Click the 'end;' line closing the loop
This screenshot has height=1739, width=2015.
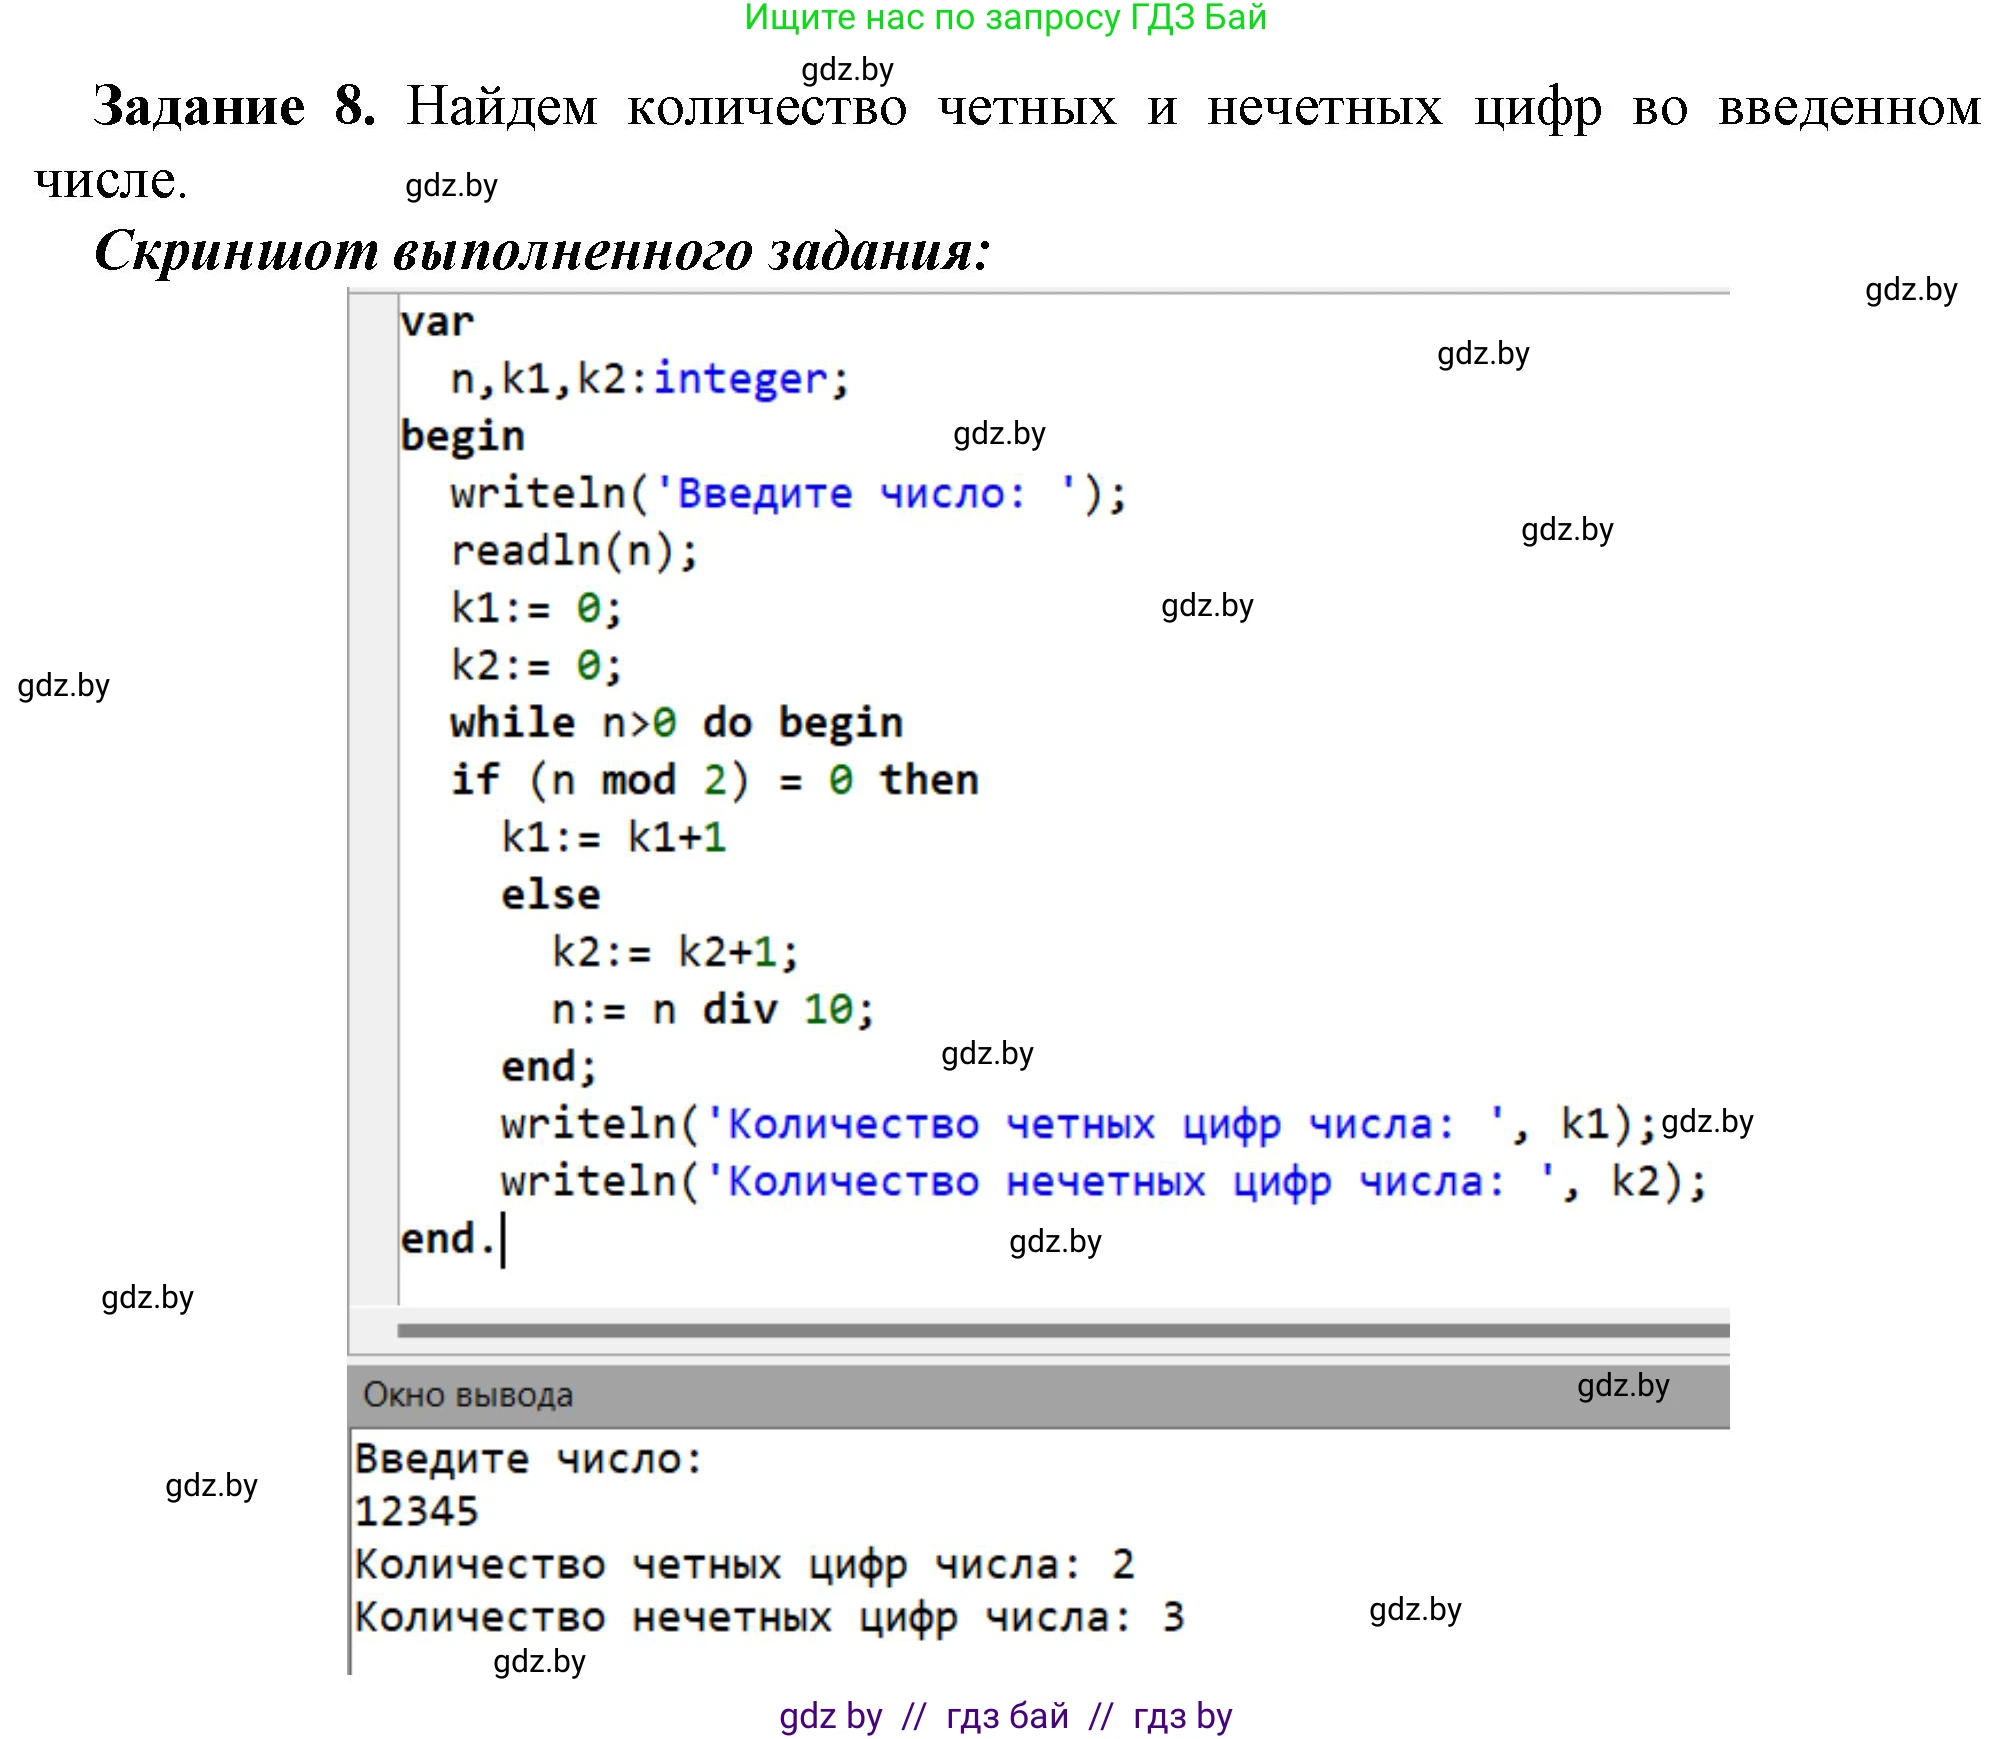(x=548, y=1066)
